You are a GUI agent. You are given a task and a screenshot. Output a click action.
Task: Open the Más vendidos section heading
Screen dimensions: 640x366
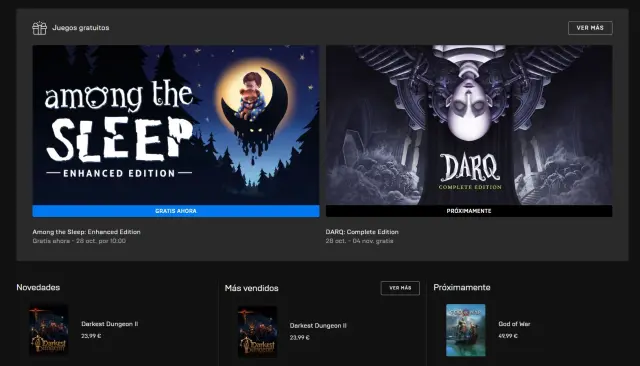pos(251,288)
